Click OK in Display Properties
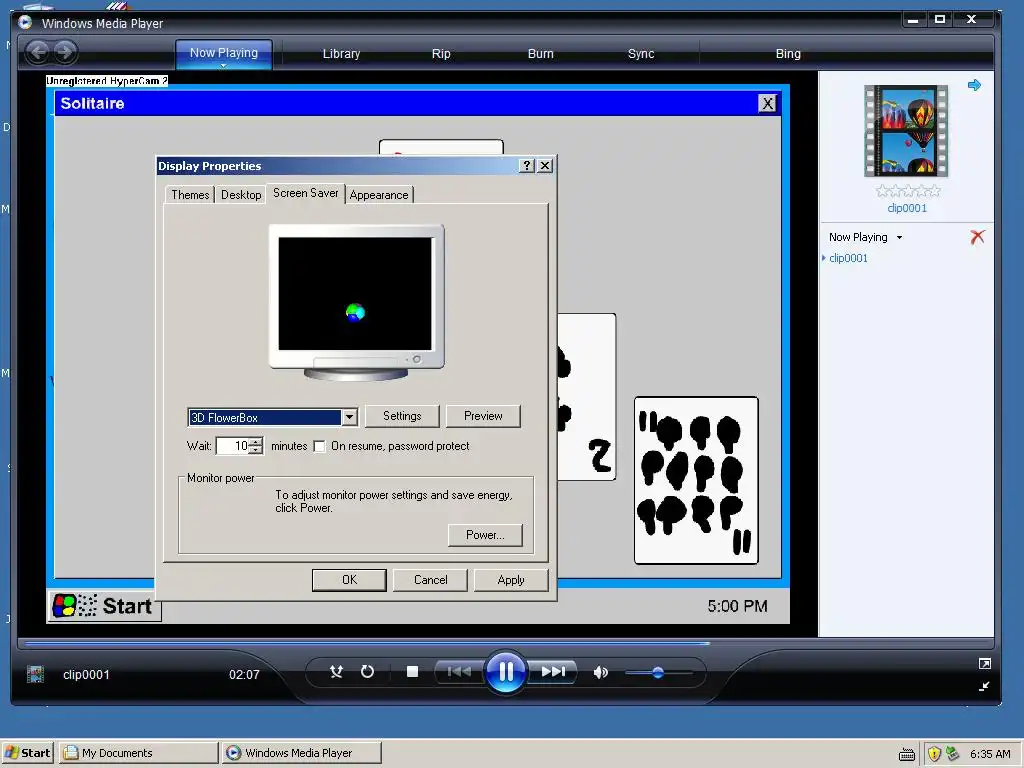 349,580
